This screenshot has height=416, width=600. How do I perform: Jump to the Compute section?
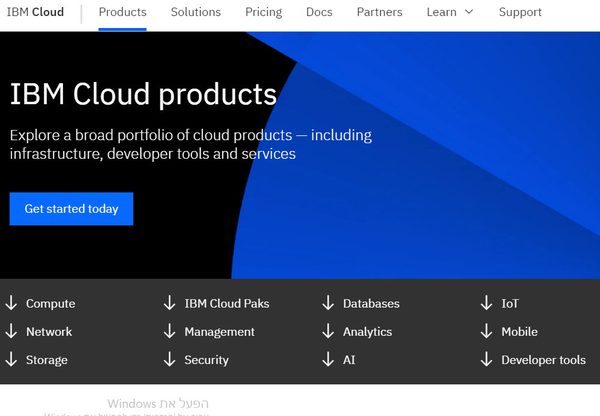[x=51, y=303]
